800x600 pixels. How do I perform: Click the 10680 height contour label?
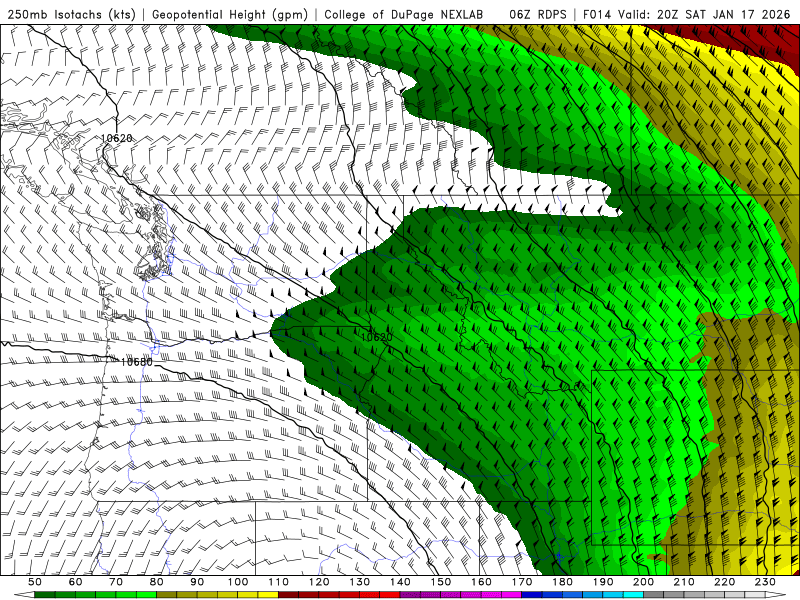pos(137,362)
